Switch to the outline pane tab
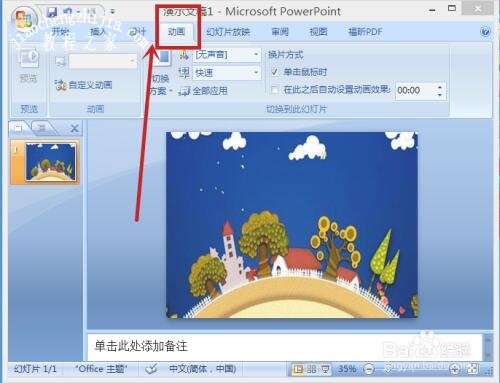Image resolution: width=500 pixels, height=383 pixels. [x=42, y=128]
